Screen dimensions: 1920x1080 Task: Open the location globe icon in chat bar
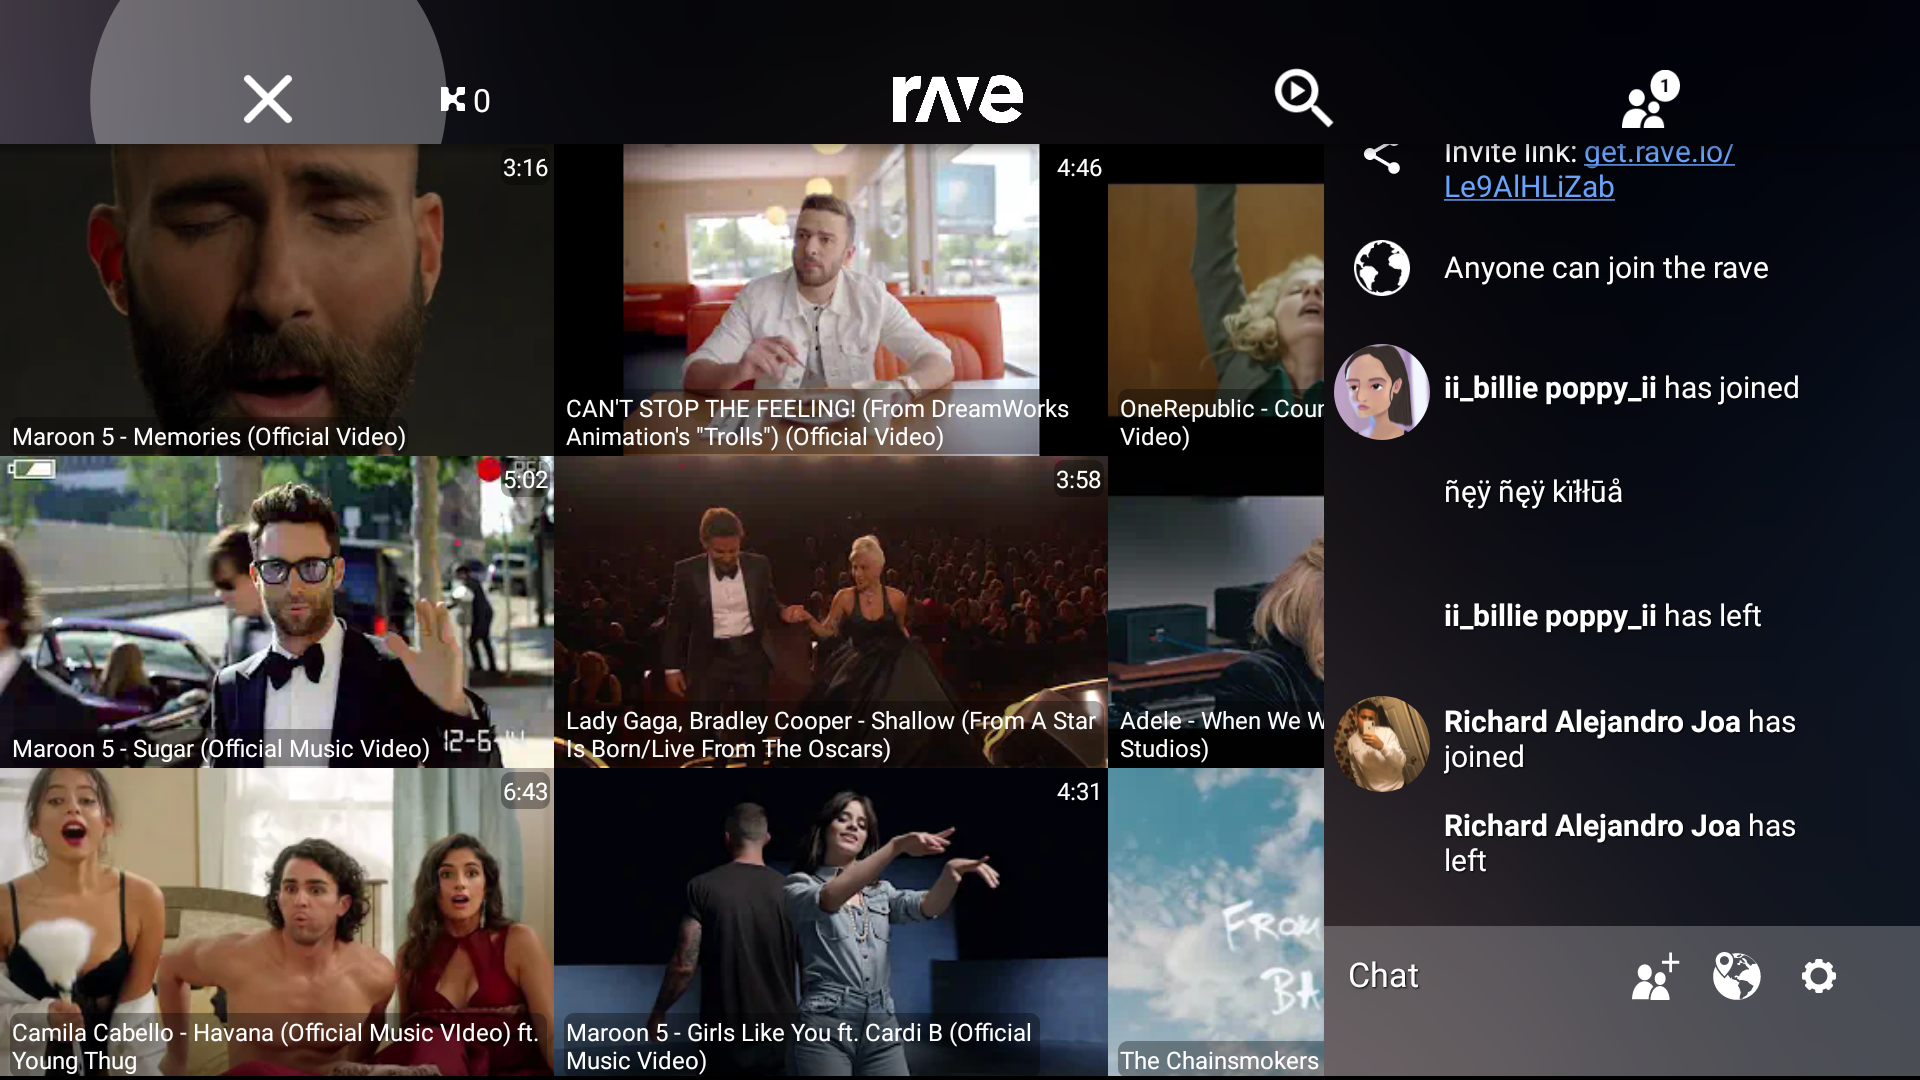(x=1737, y=976)
